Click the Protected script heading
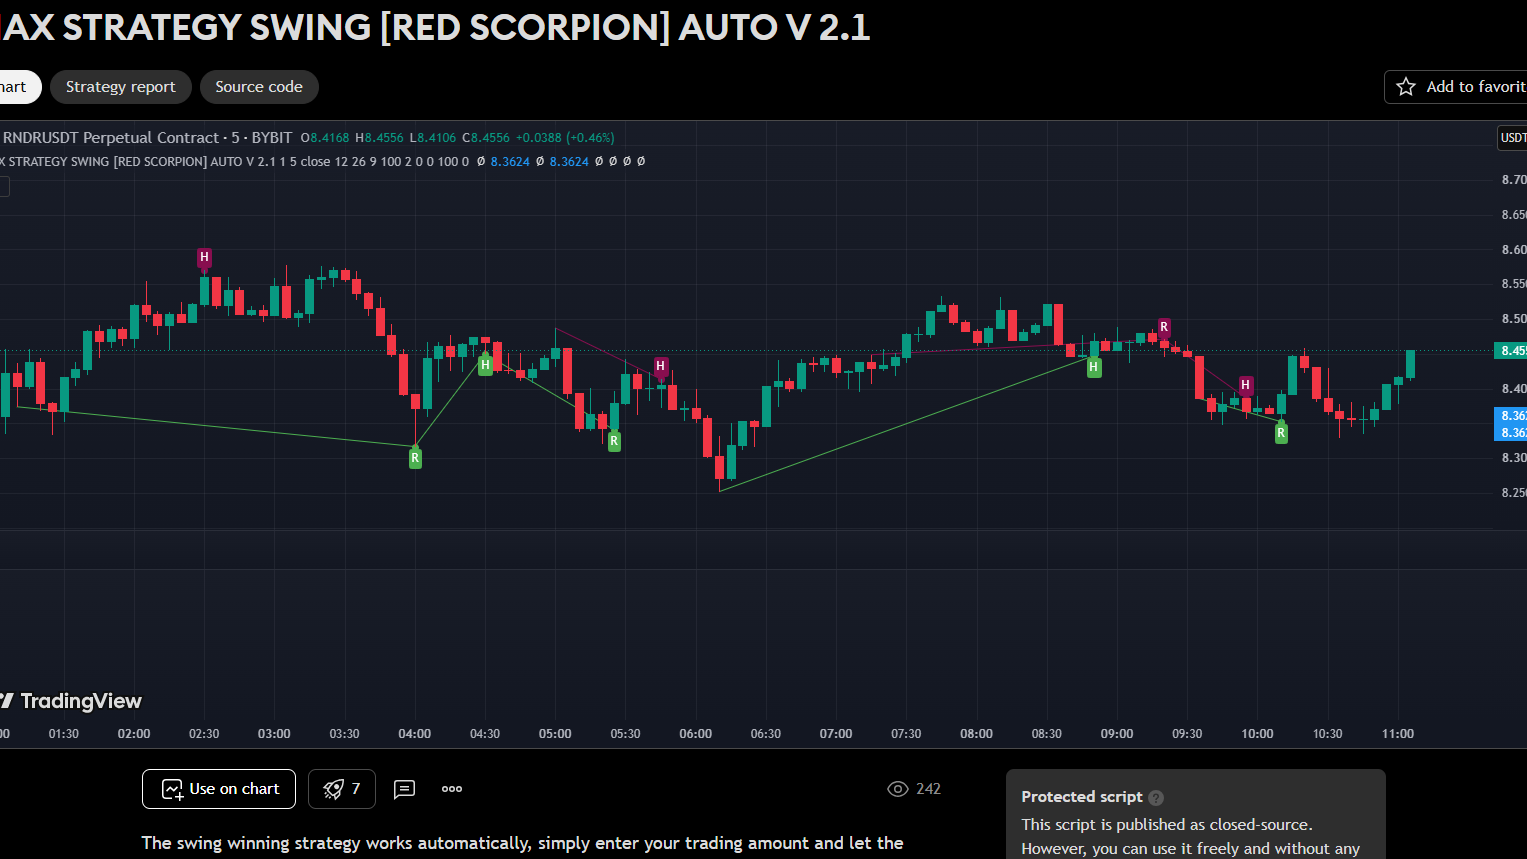The image size is (1527, 859). (x=1082, y=797)
